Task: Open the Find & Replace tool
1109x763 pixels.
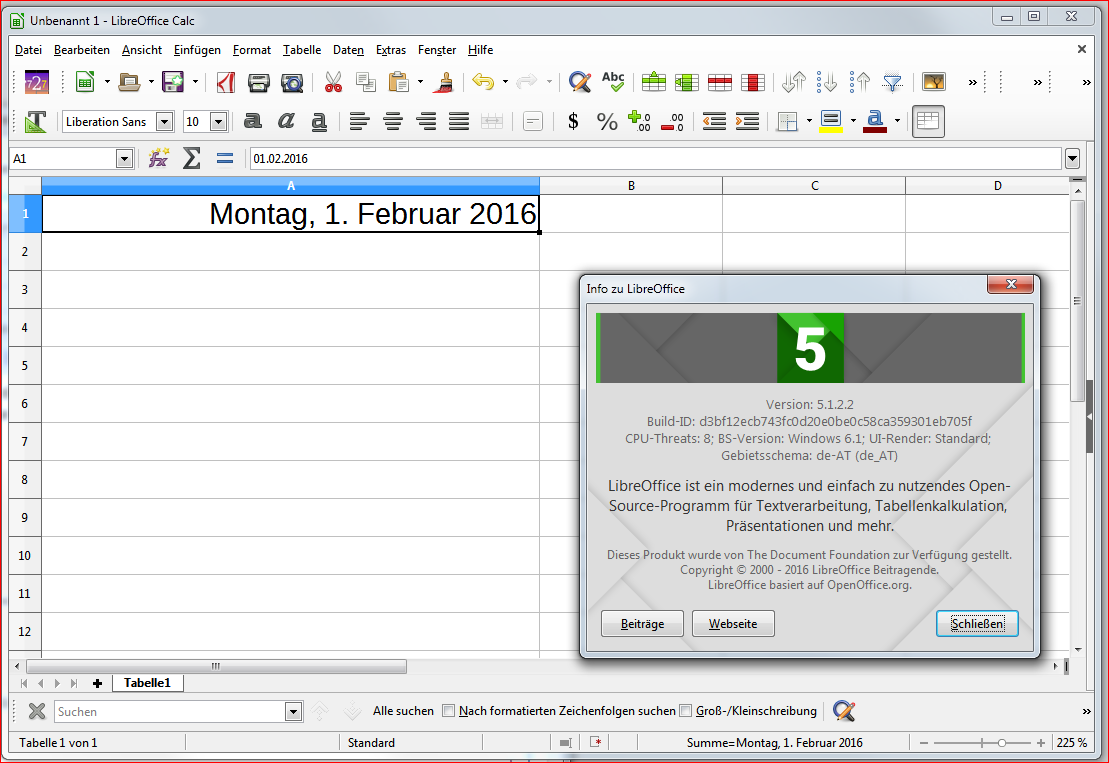Action: (x=579, y=82)
